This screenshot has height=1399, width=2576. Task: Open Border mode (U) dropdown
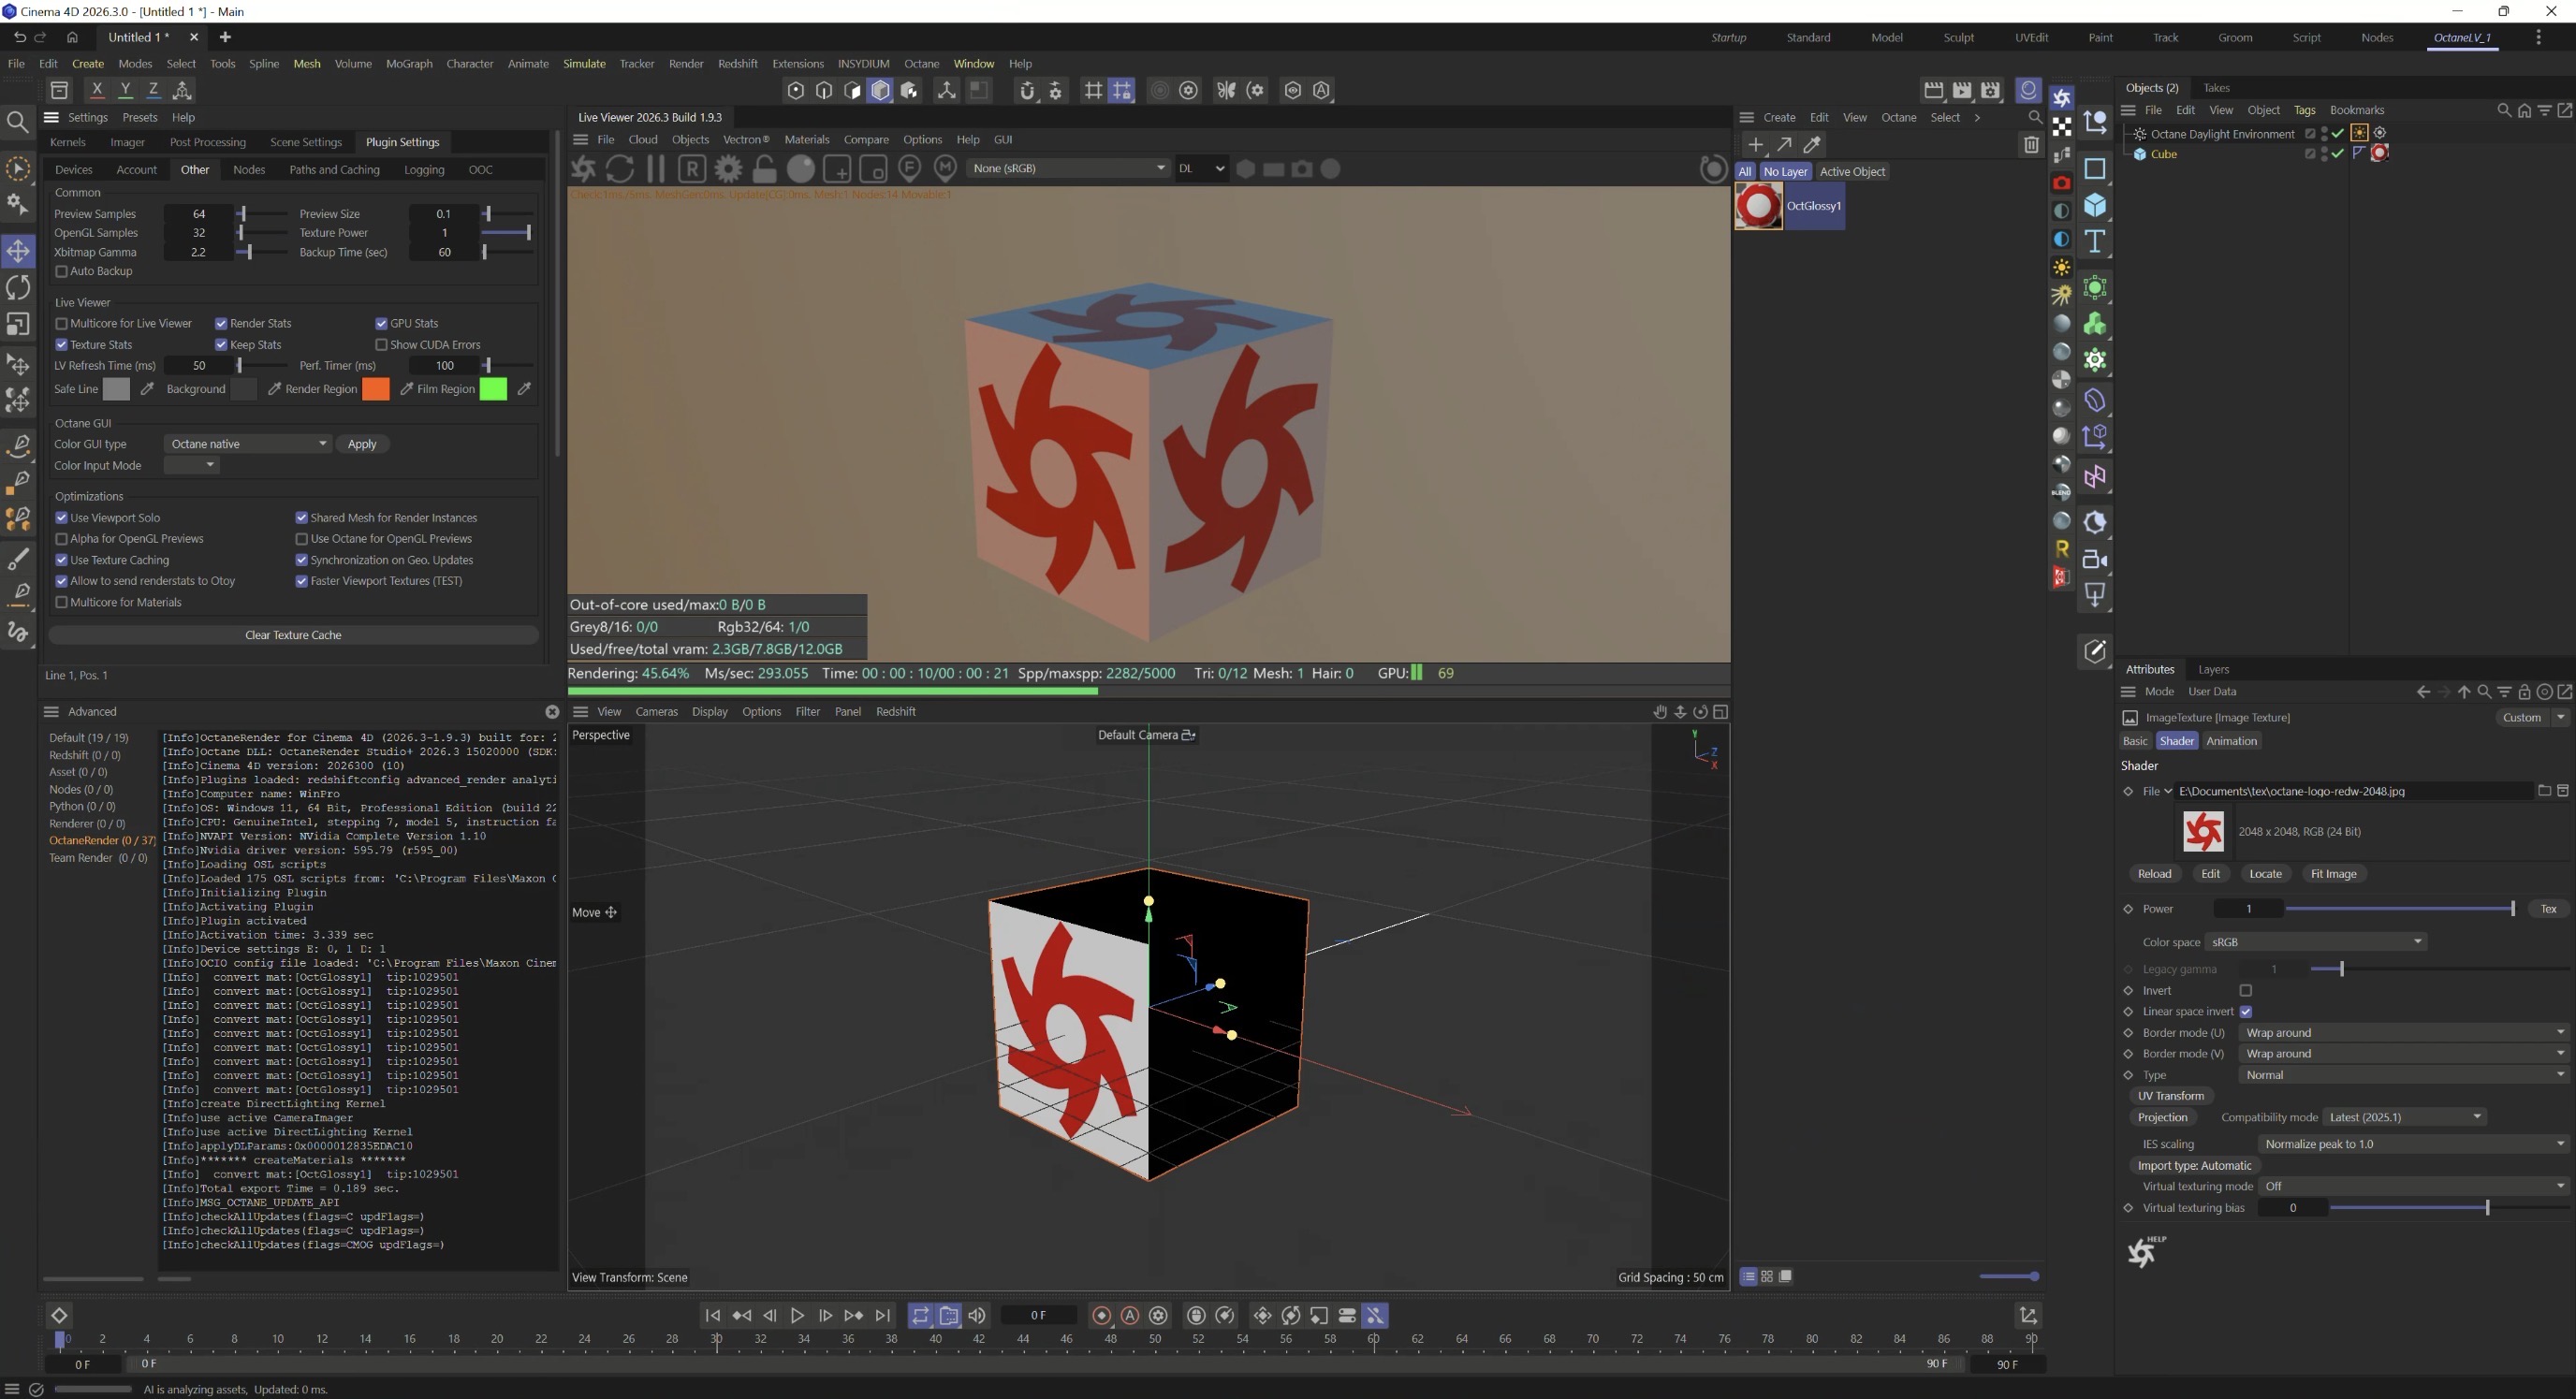coord(2403,1032)
